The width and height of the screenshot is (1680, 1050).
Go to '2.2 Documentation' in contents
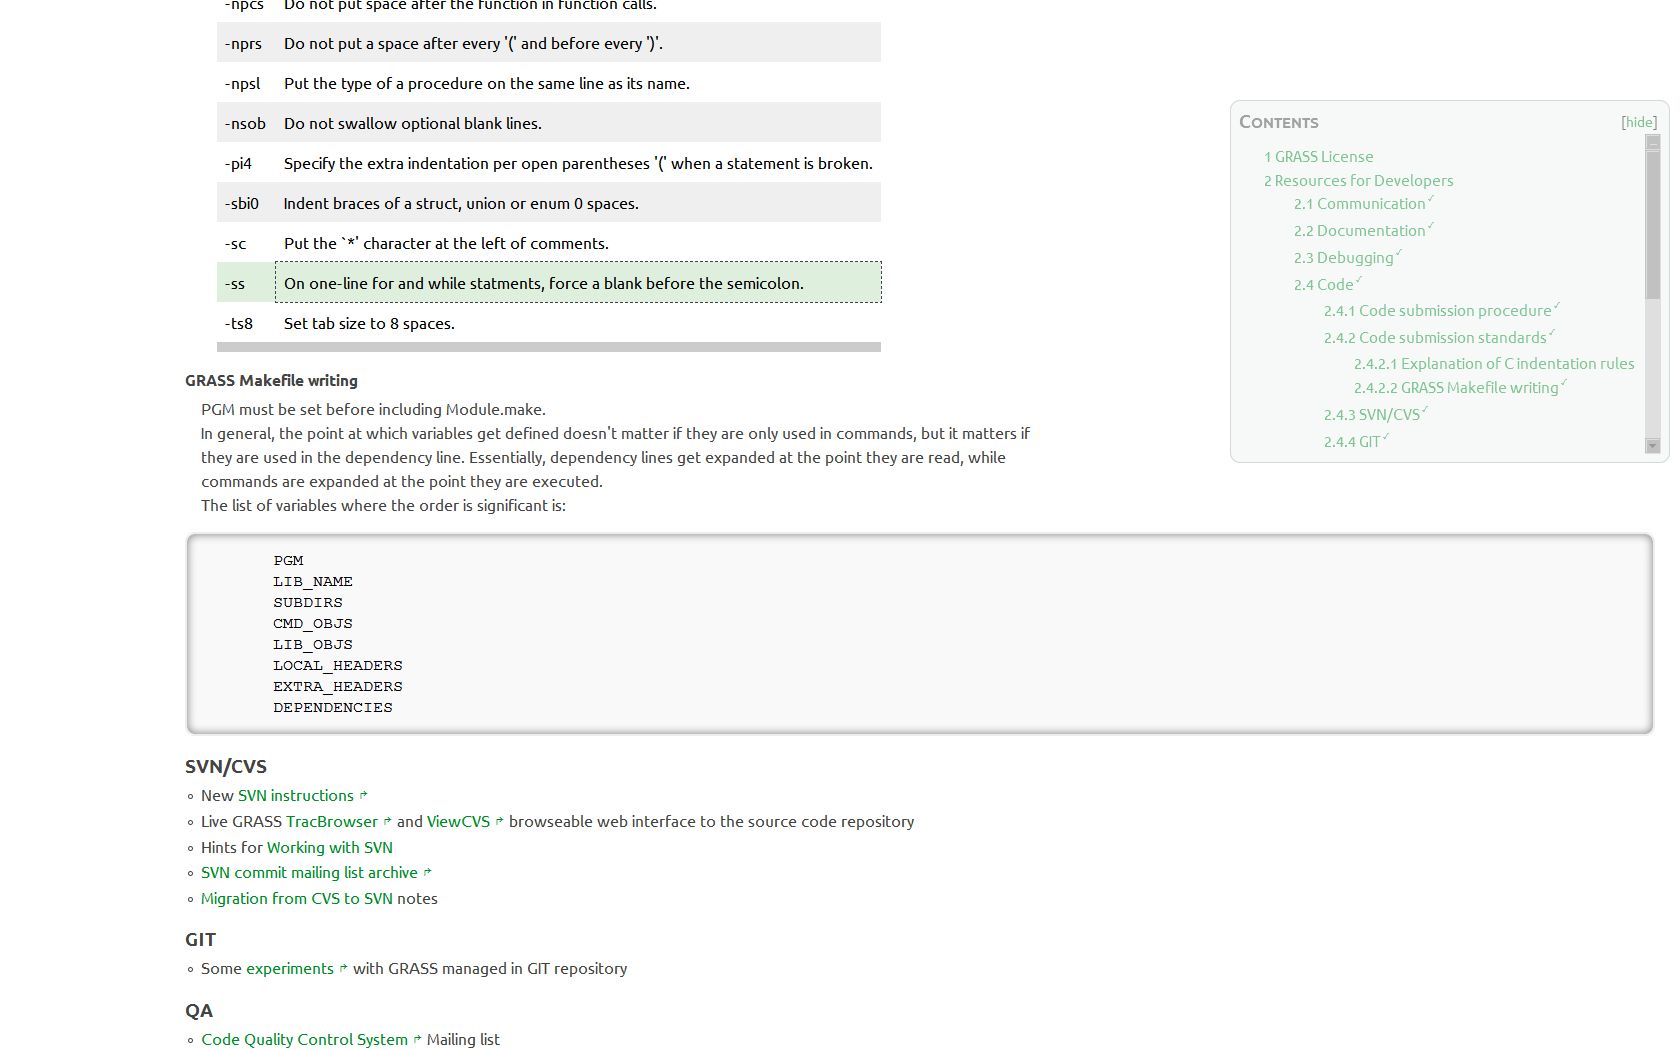coord(1359,231)
